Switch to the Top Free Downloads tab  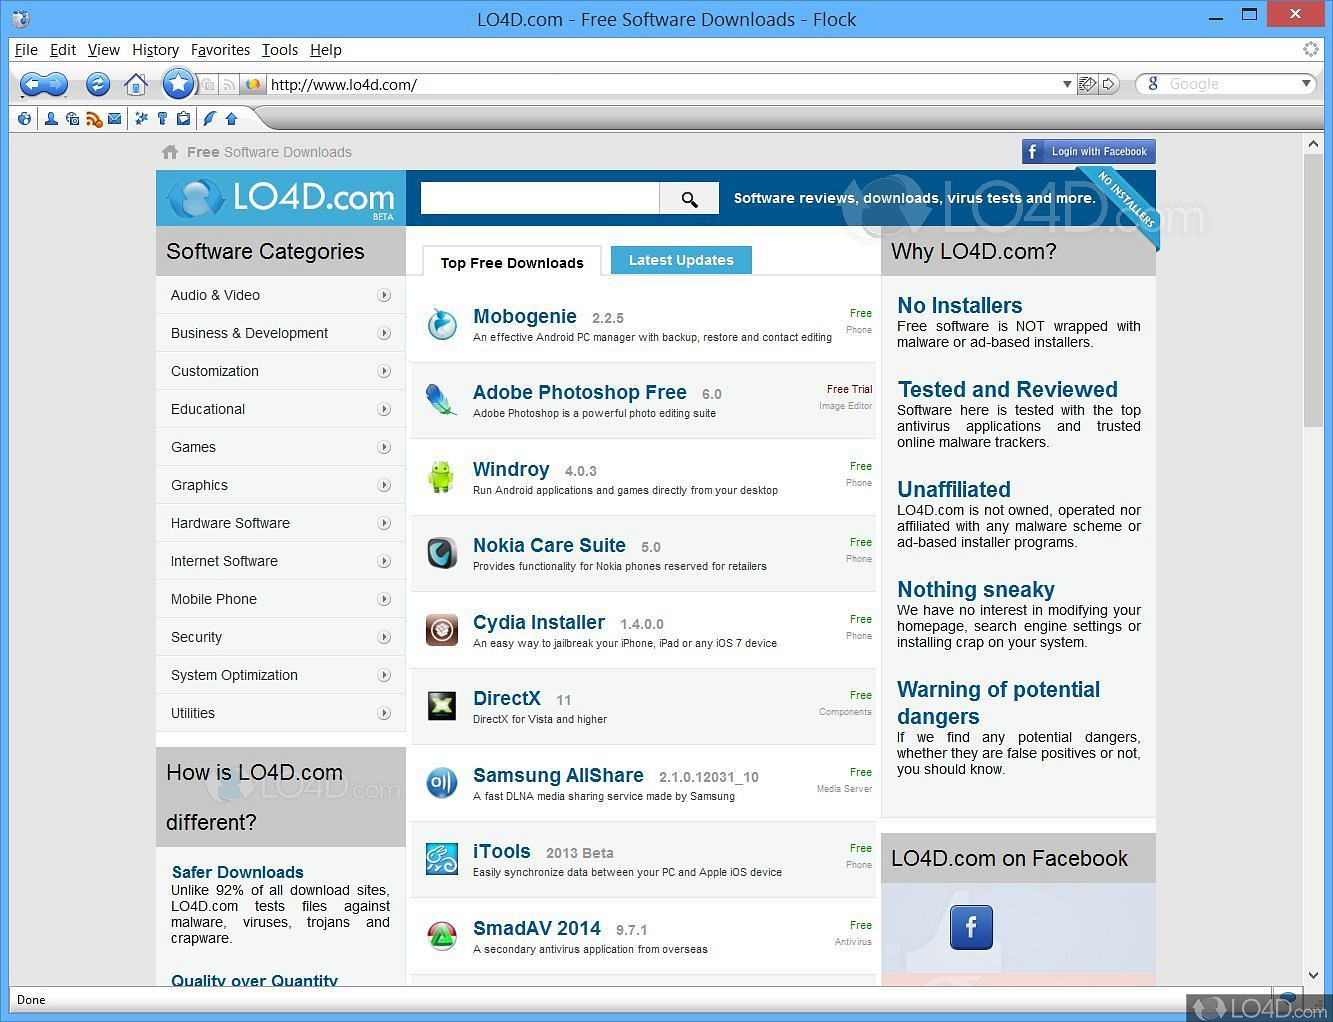512,262
